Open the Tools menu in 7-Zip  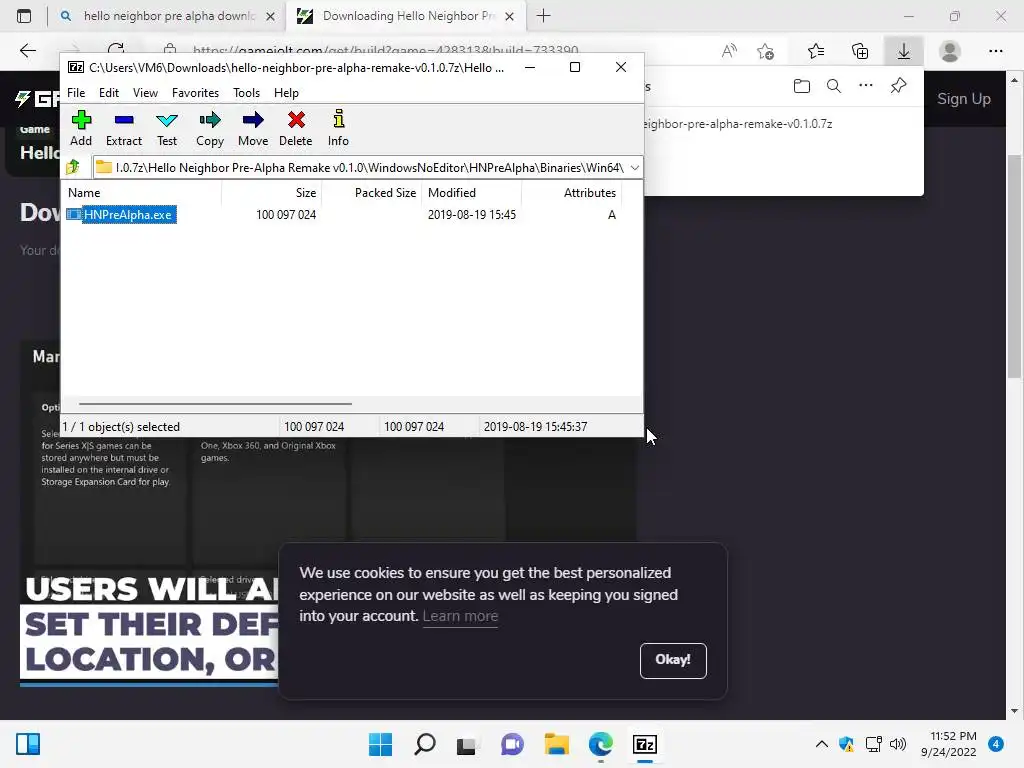tap(246, 93)
